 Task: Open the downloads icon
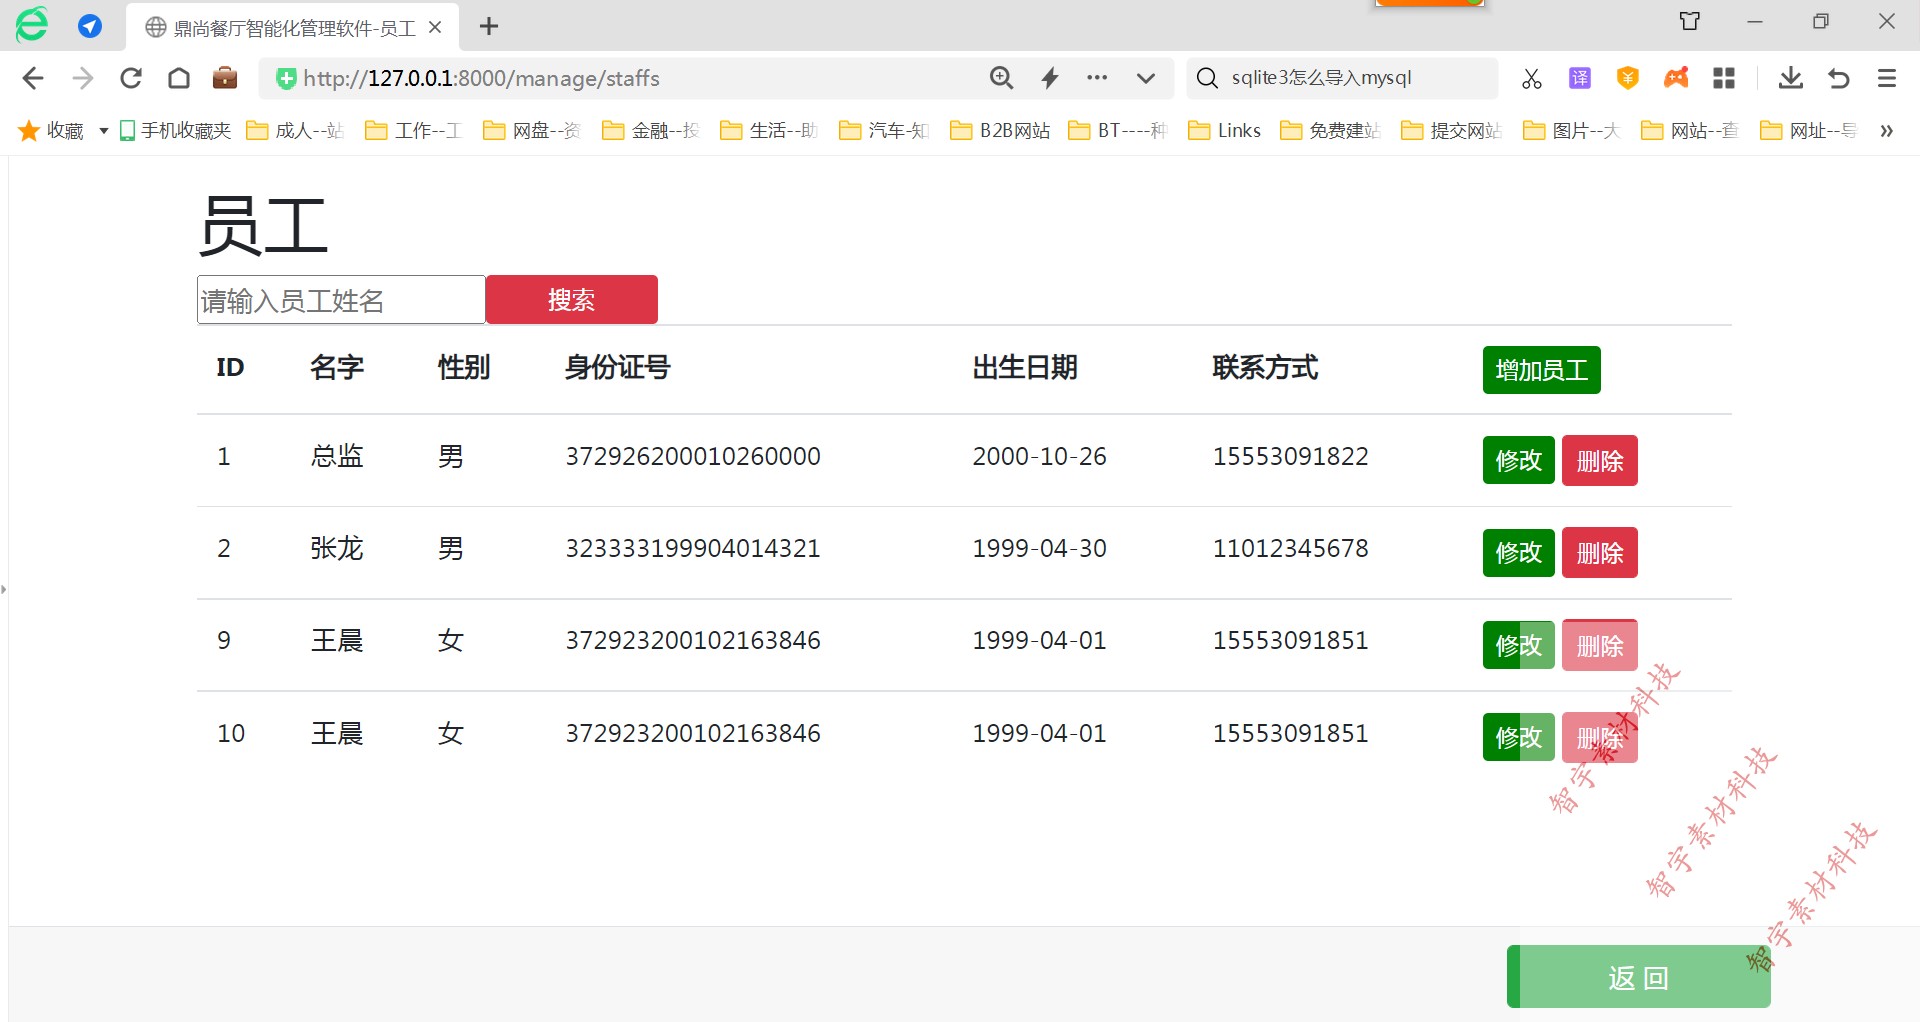[1791, 78]
